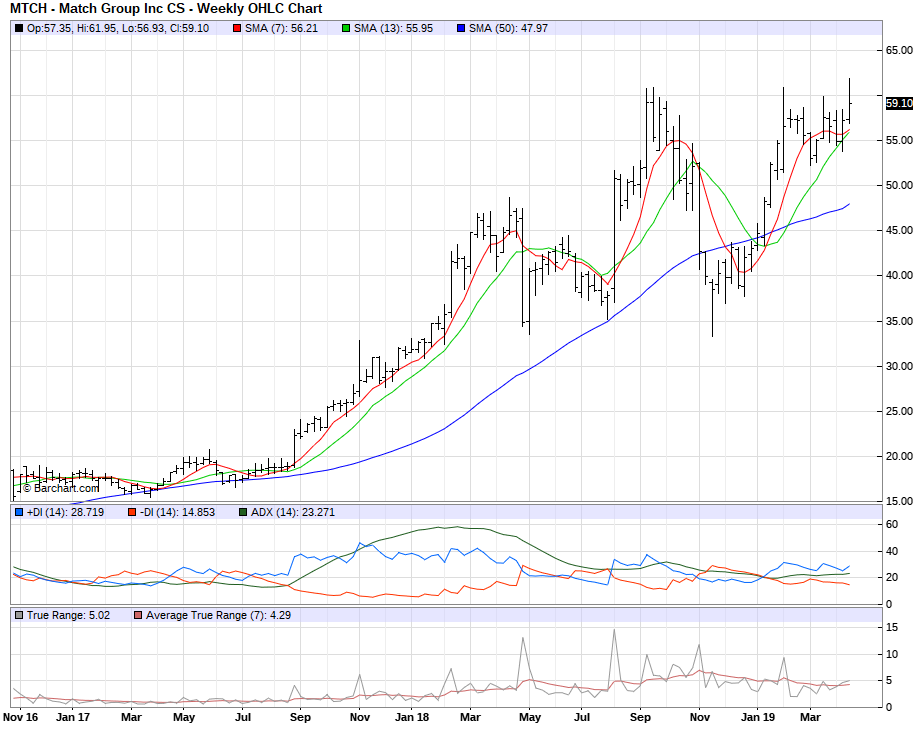924x748 pixels.
Task: Click the red SMA (7) legend swatch
Action: tap(237, 28)
